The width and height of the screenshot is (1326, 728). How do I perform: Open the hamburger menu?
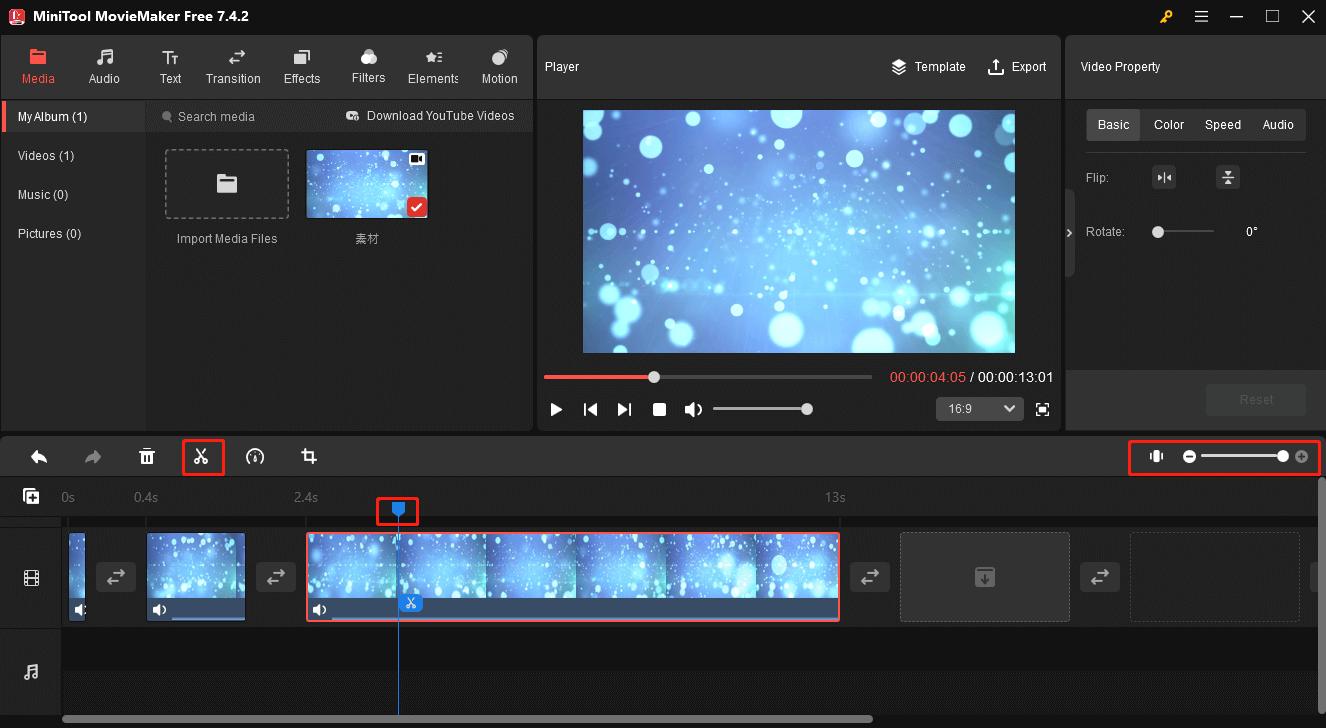(1201, 17)
